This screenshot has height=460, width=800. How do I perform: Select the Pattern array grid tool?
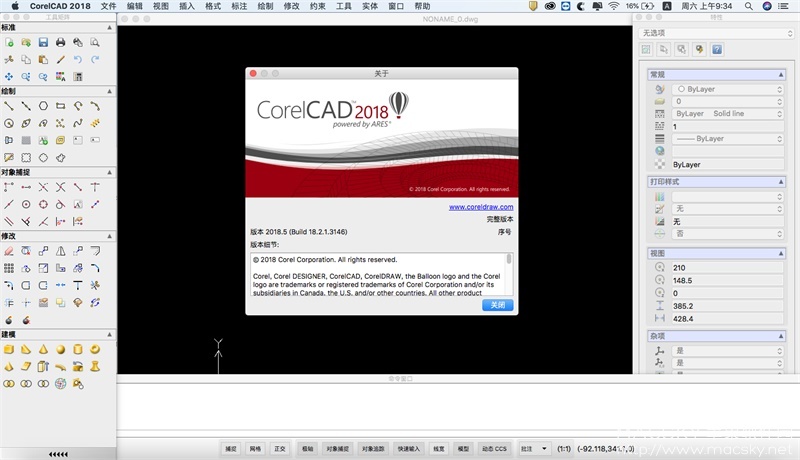pyautogui.click(x=9, y=268)
